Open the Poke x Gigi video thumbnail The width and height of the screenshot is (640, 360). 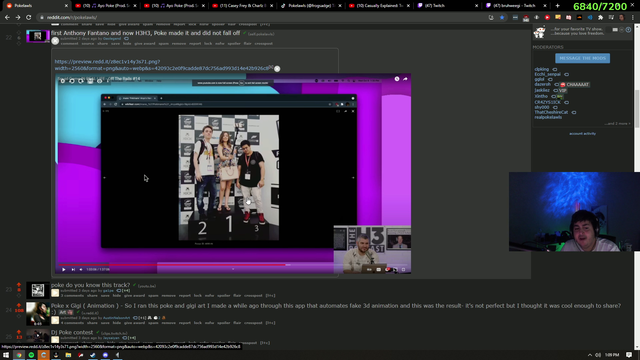click(38, 314)
